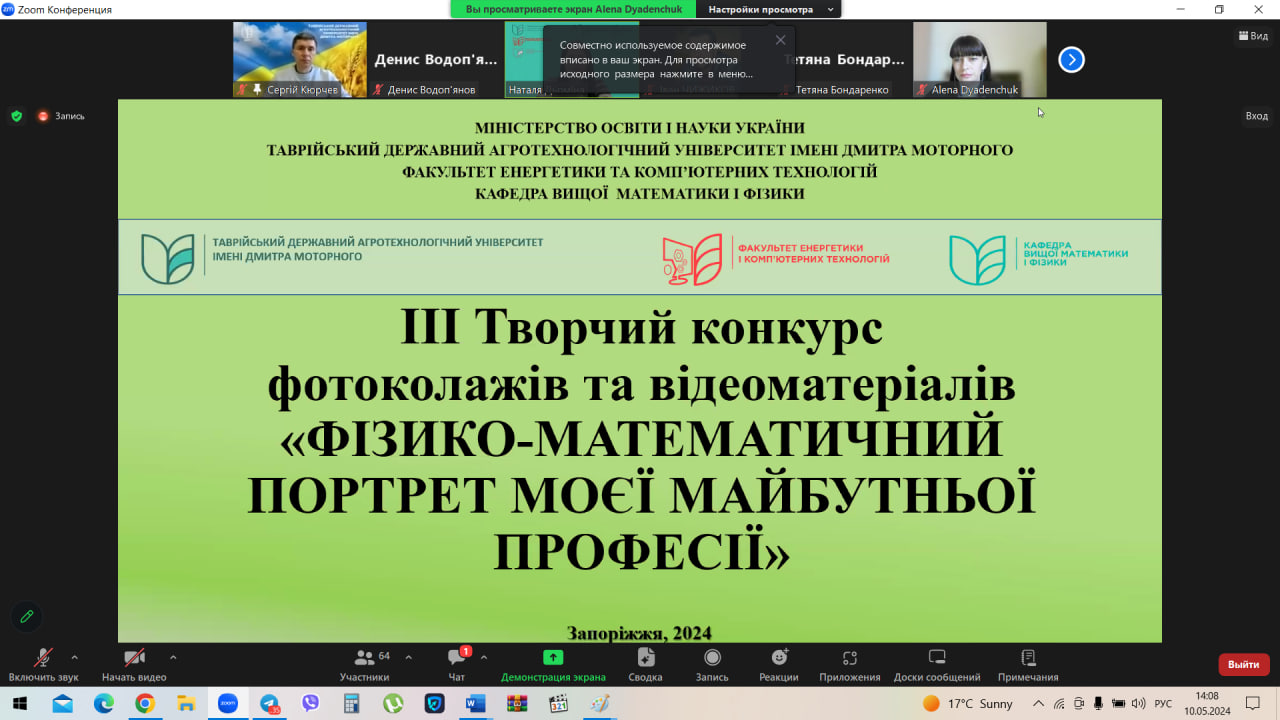The image size is (1280, 720).
Task: Open the Windows Start menu
Action: (x=20, y=704)
